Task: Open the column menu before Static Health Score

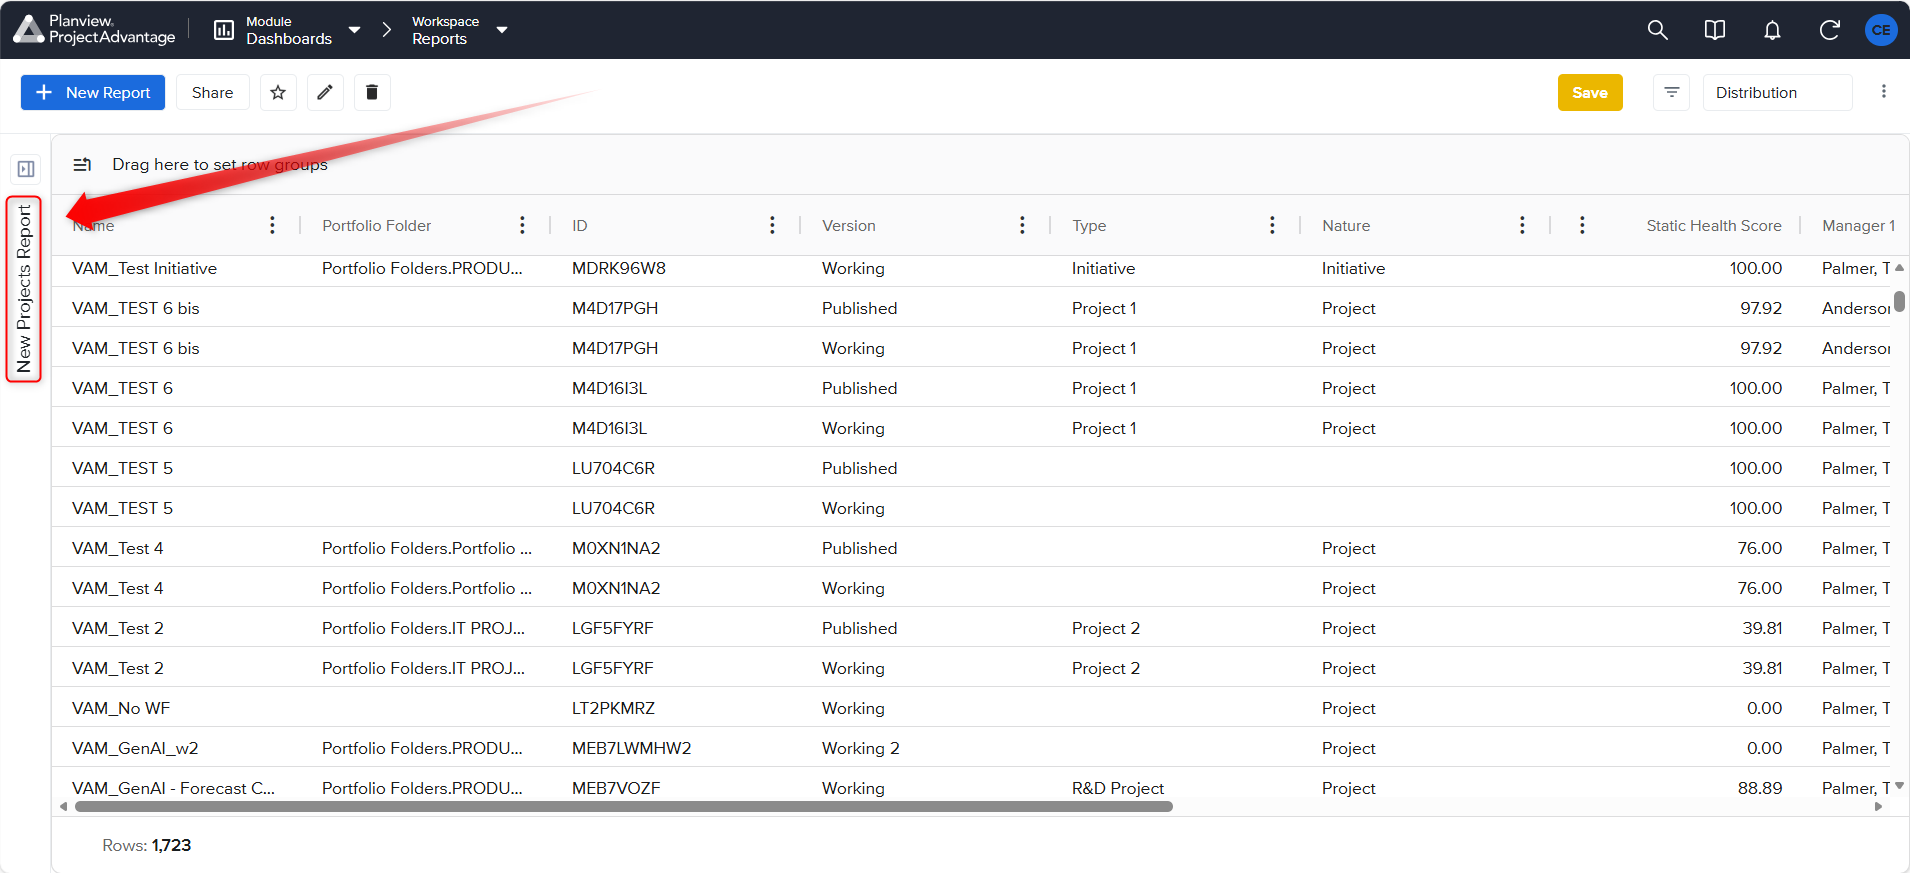Action: 1582,225
